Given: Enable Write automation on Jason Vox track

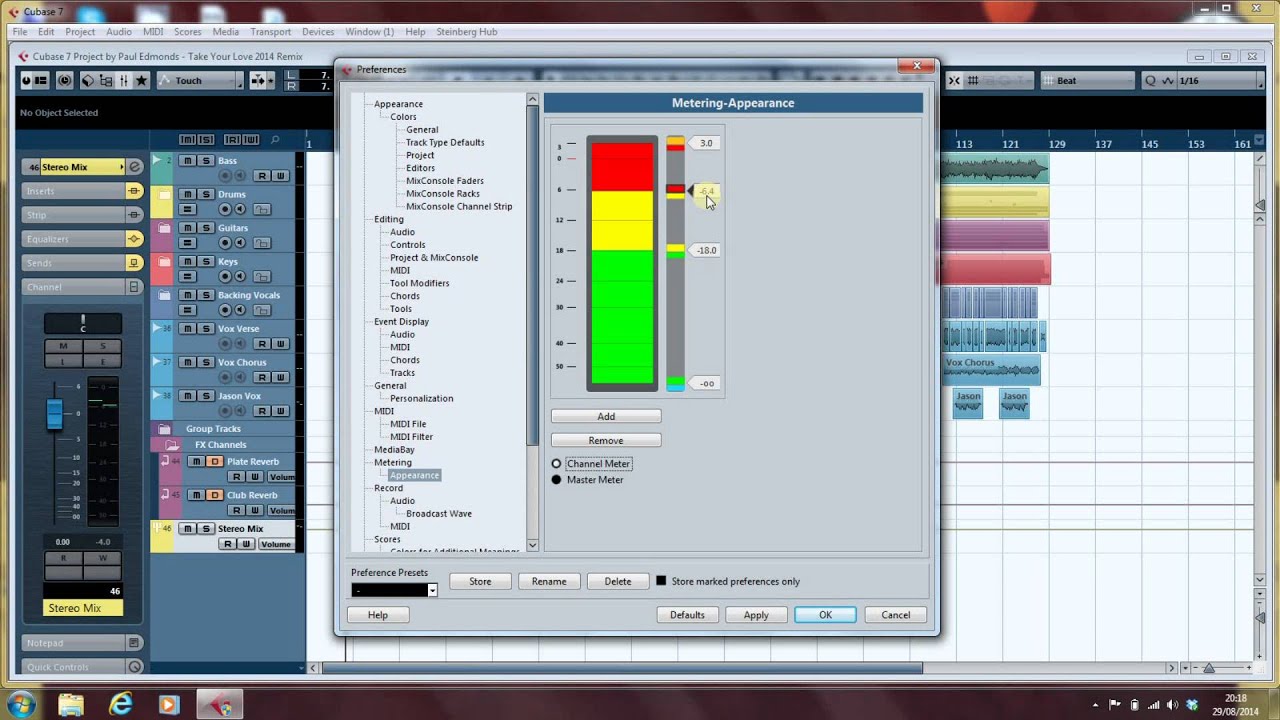Looking at the screenshot, I should (x=280, y=410).
